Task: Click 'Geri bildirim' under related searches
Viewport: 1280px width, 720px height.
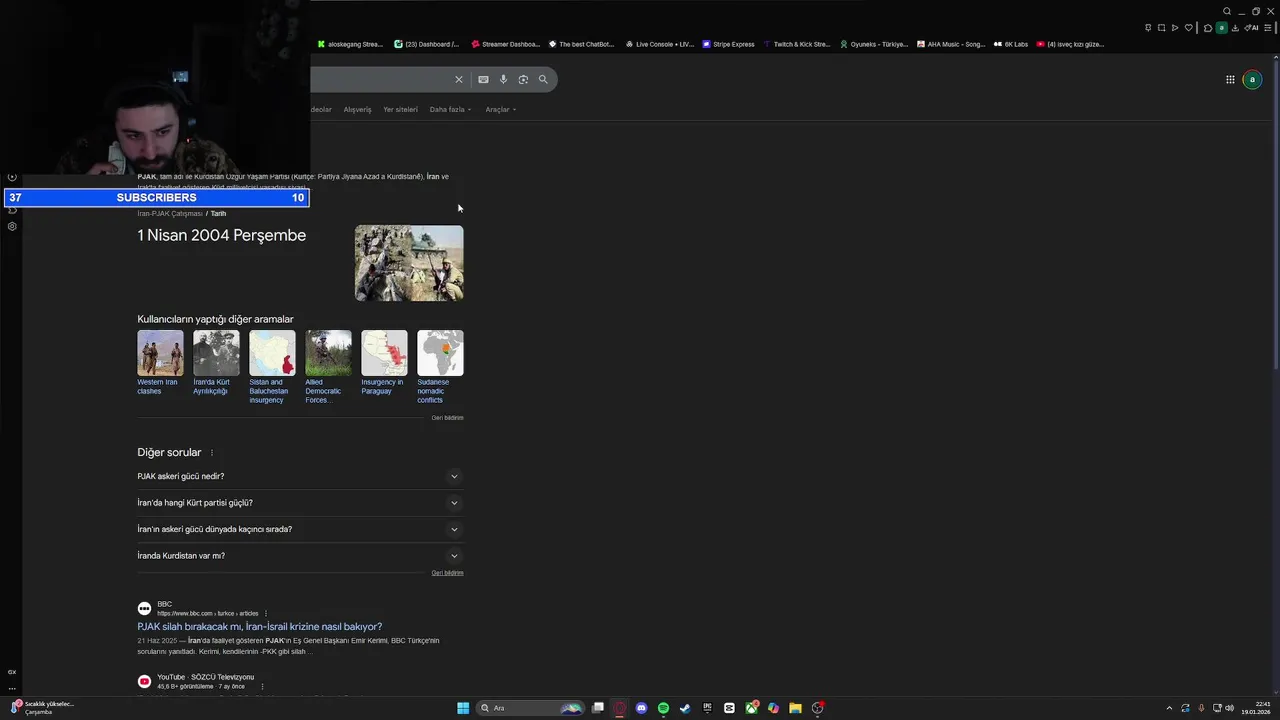Action: pos(447,418)
